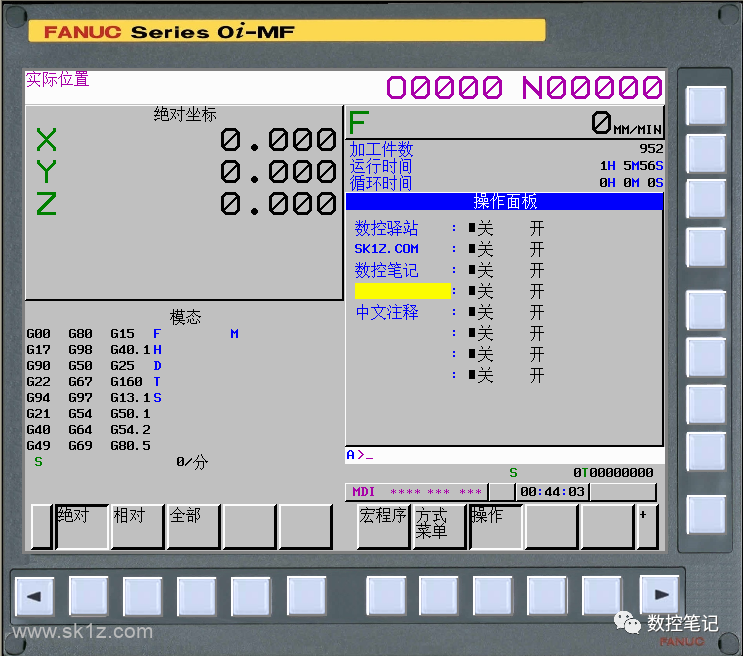
Task: Click the blue M modal label
Action: 235,334
